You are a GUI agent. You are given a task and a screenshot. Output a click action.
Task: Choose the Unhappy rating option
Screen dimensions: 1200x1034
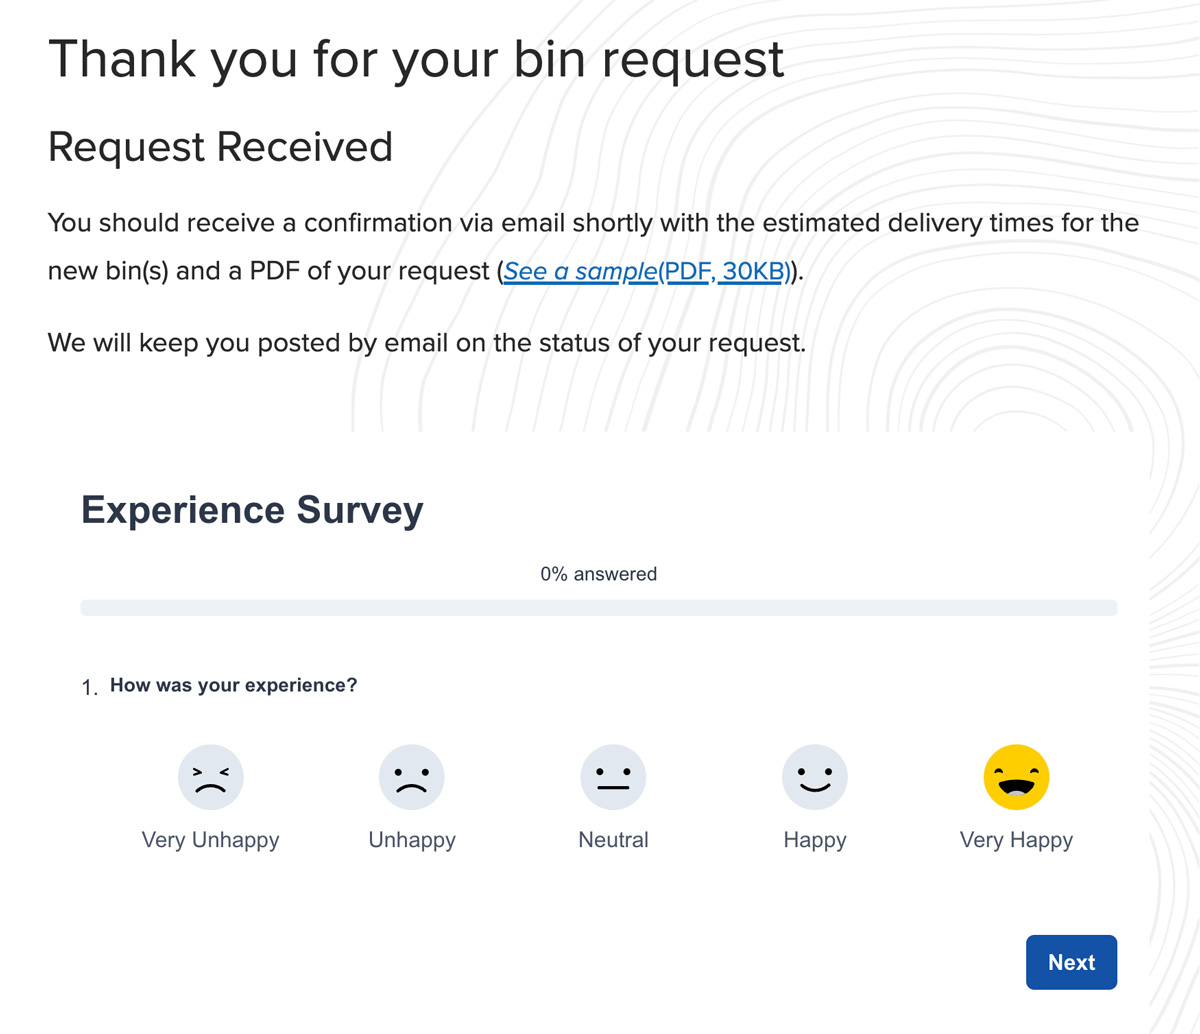pyautogui.click(x=412, y=777)
